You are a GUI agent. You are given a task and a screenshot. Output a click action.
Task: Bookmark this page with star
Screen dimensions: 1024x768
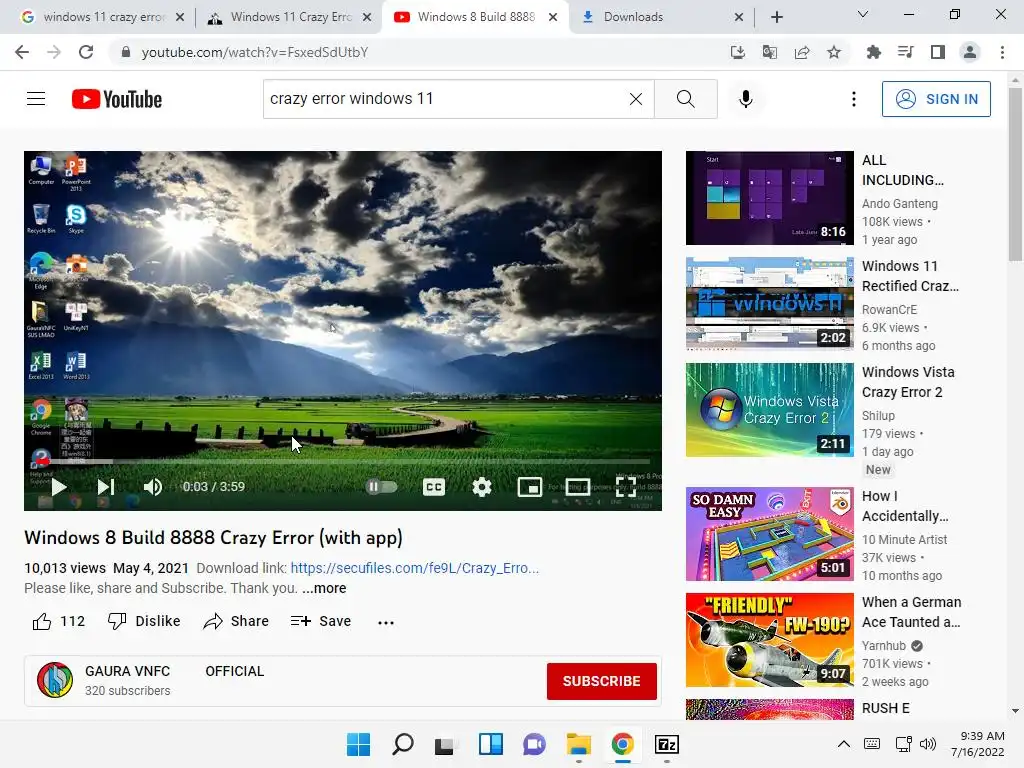tap(834, 52)
